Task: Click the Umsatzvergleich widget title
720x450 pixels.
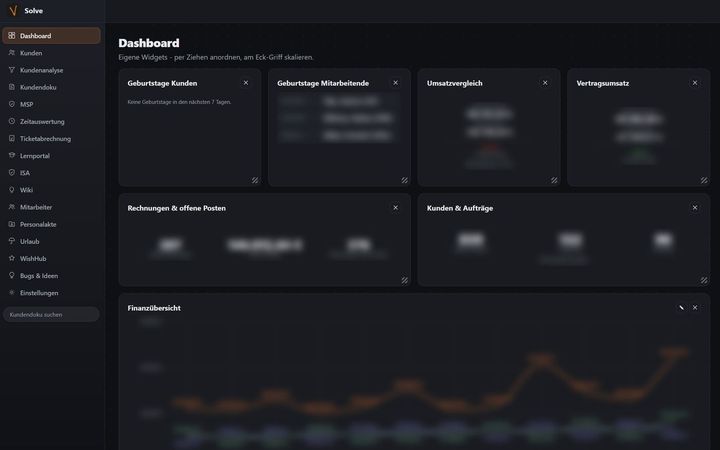Action: tap(455, 83)
